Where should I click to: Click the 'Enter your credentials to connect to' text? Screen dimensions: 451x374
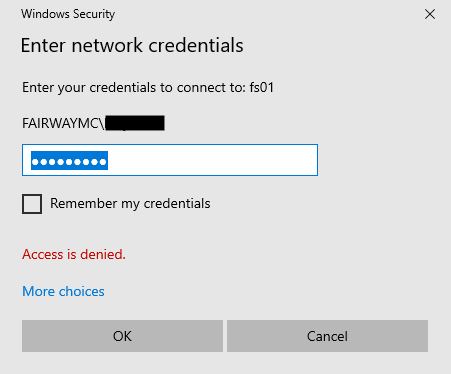pos(134,88)
